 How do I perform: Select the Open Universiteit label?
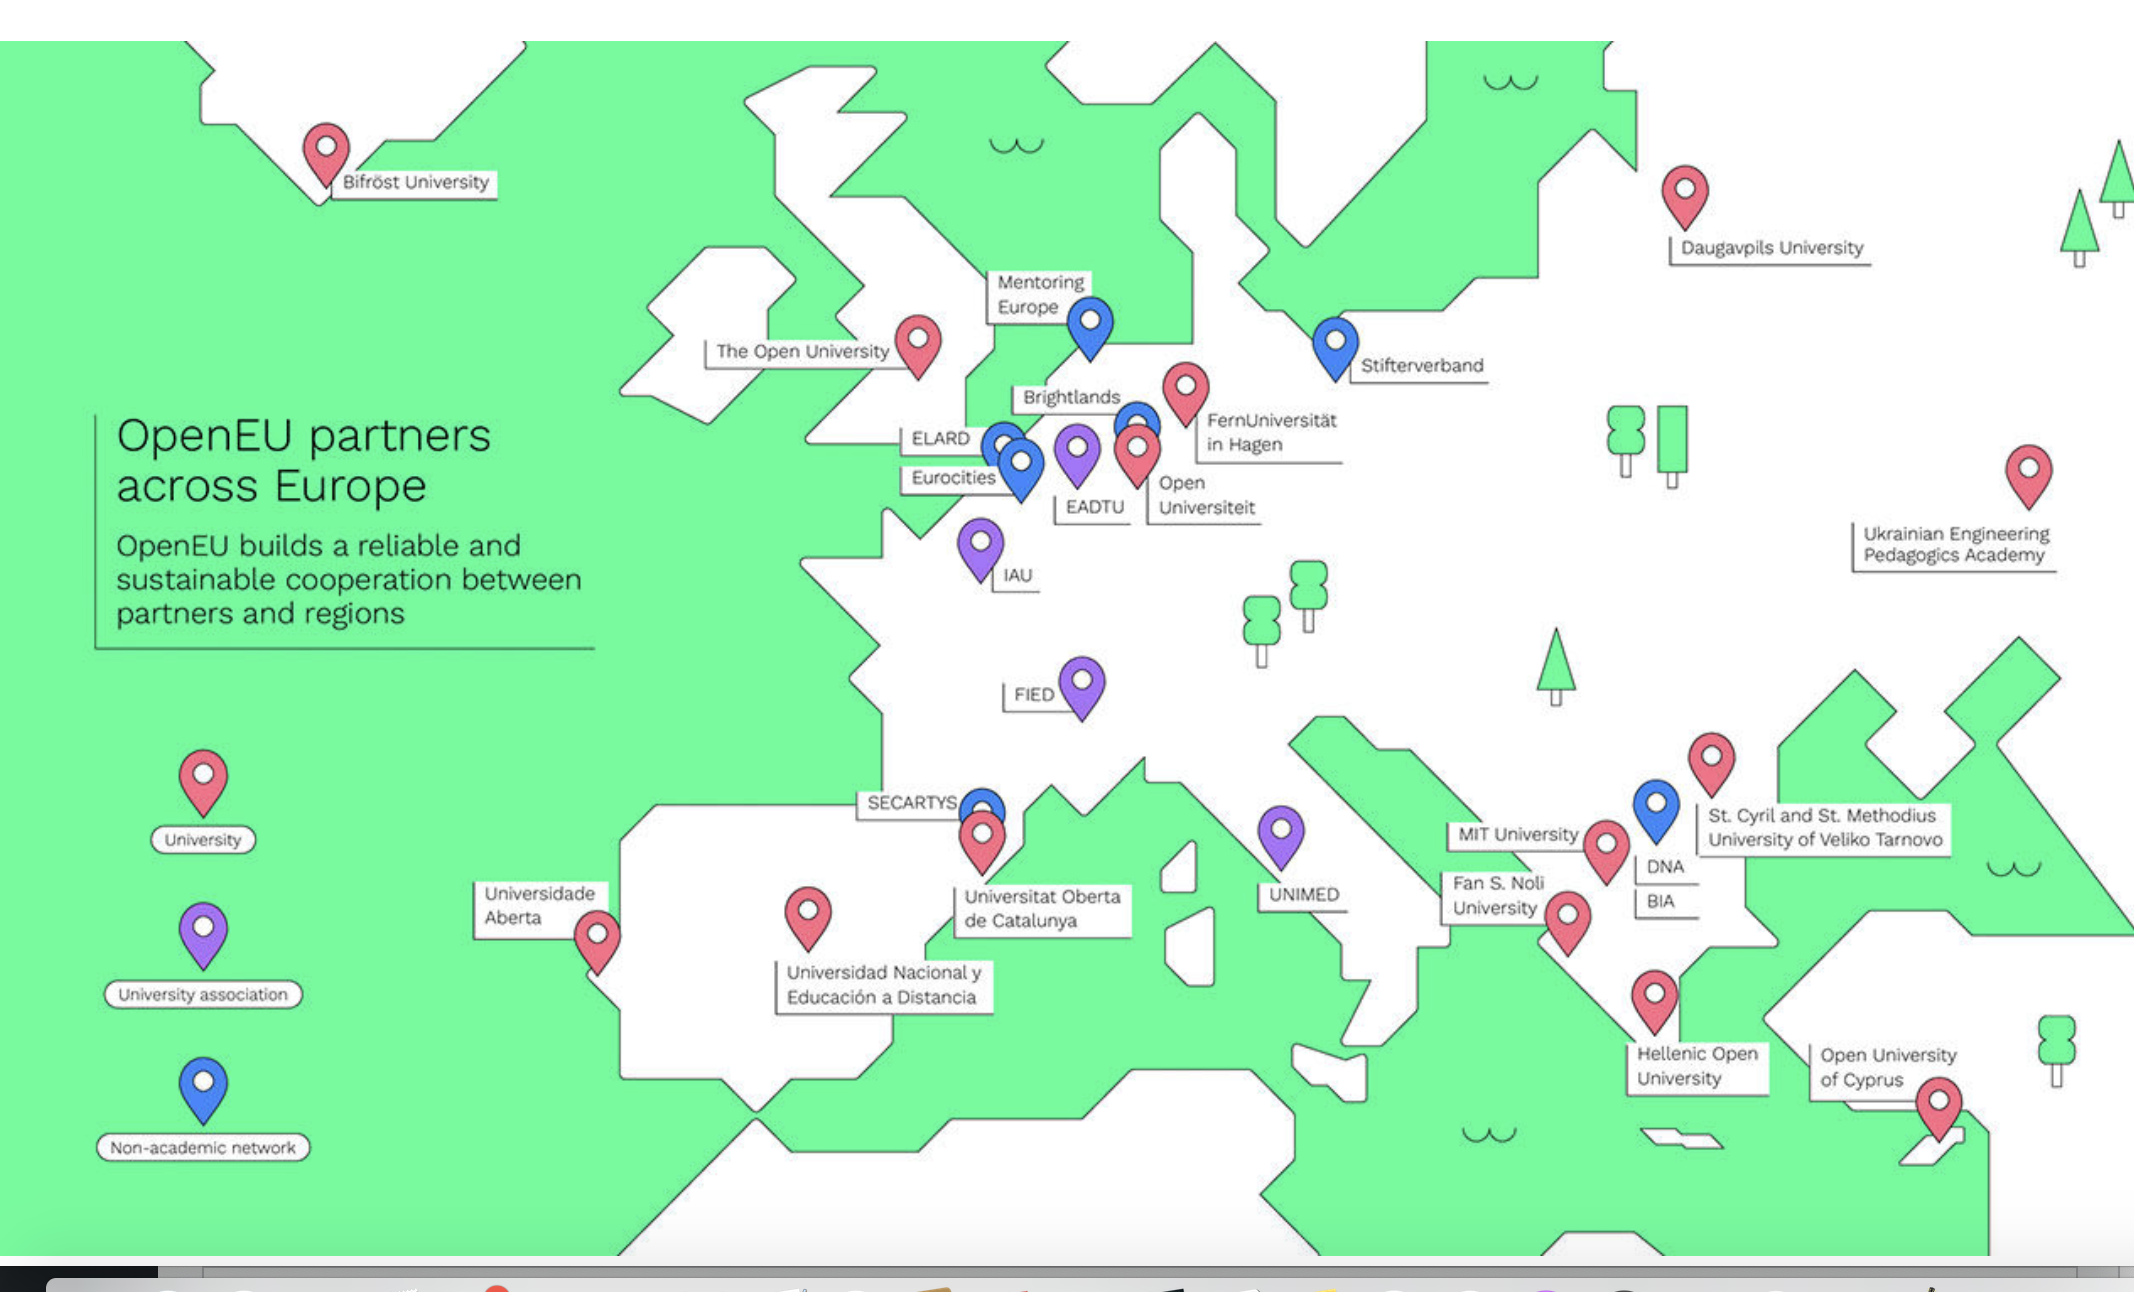(x=1205, y=495)
